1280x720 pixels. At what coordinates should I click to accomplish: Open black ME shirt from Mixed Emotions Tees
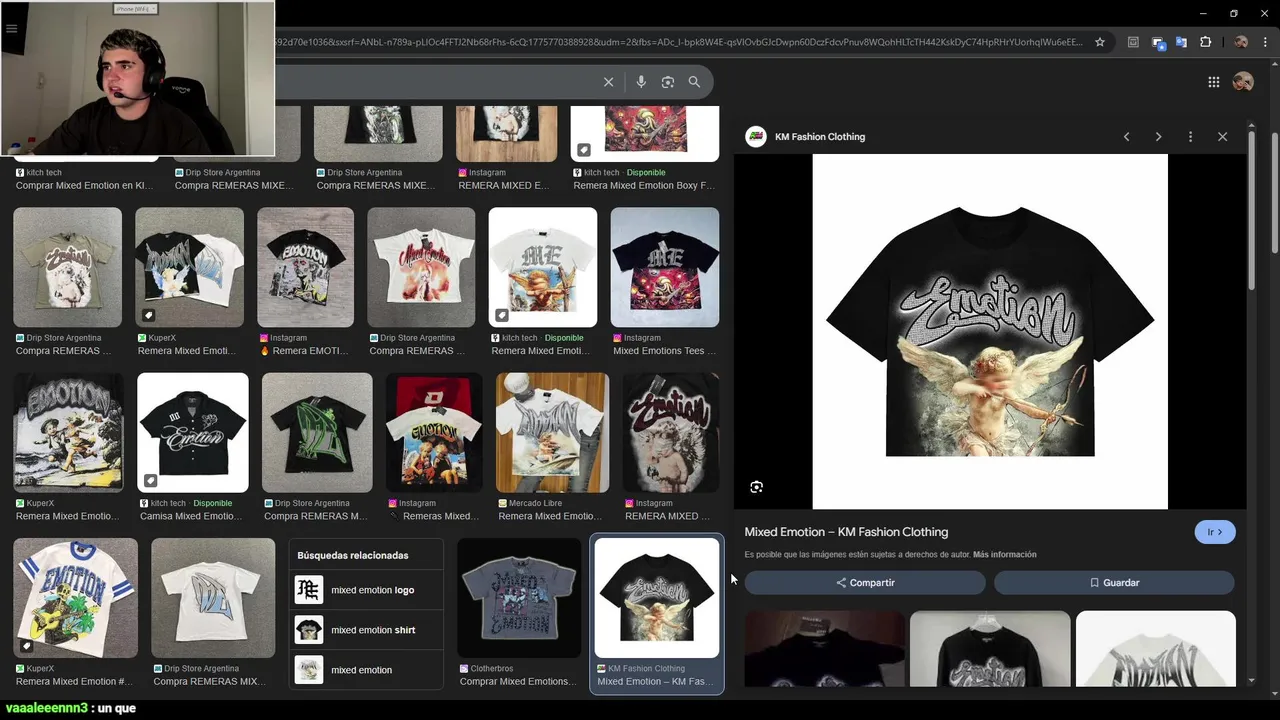[664, 267]
